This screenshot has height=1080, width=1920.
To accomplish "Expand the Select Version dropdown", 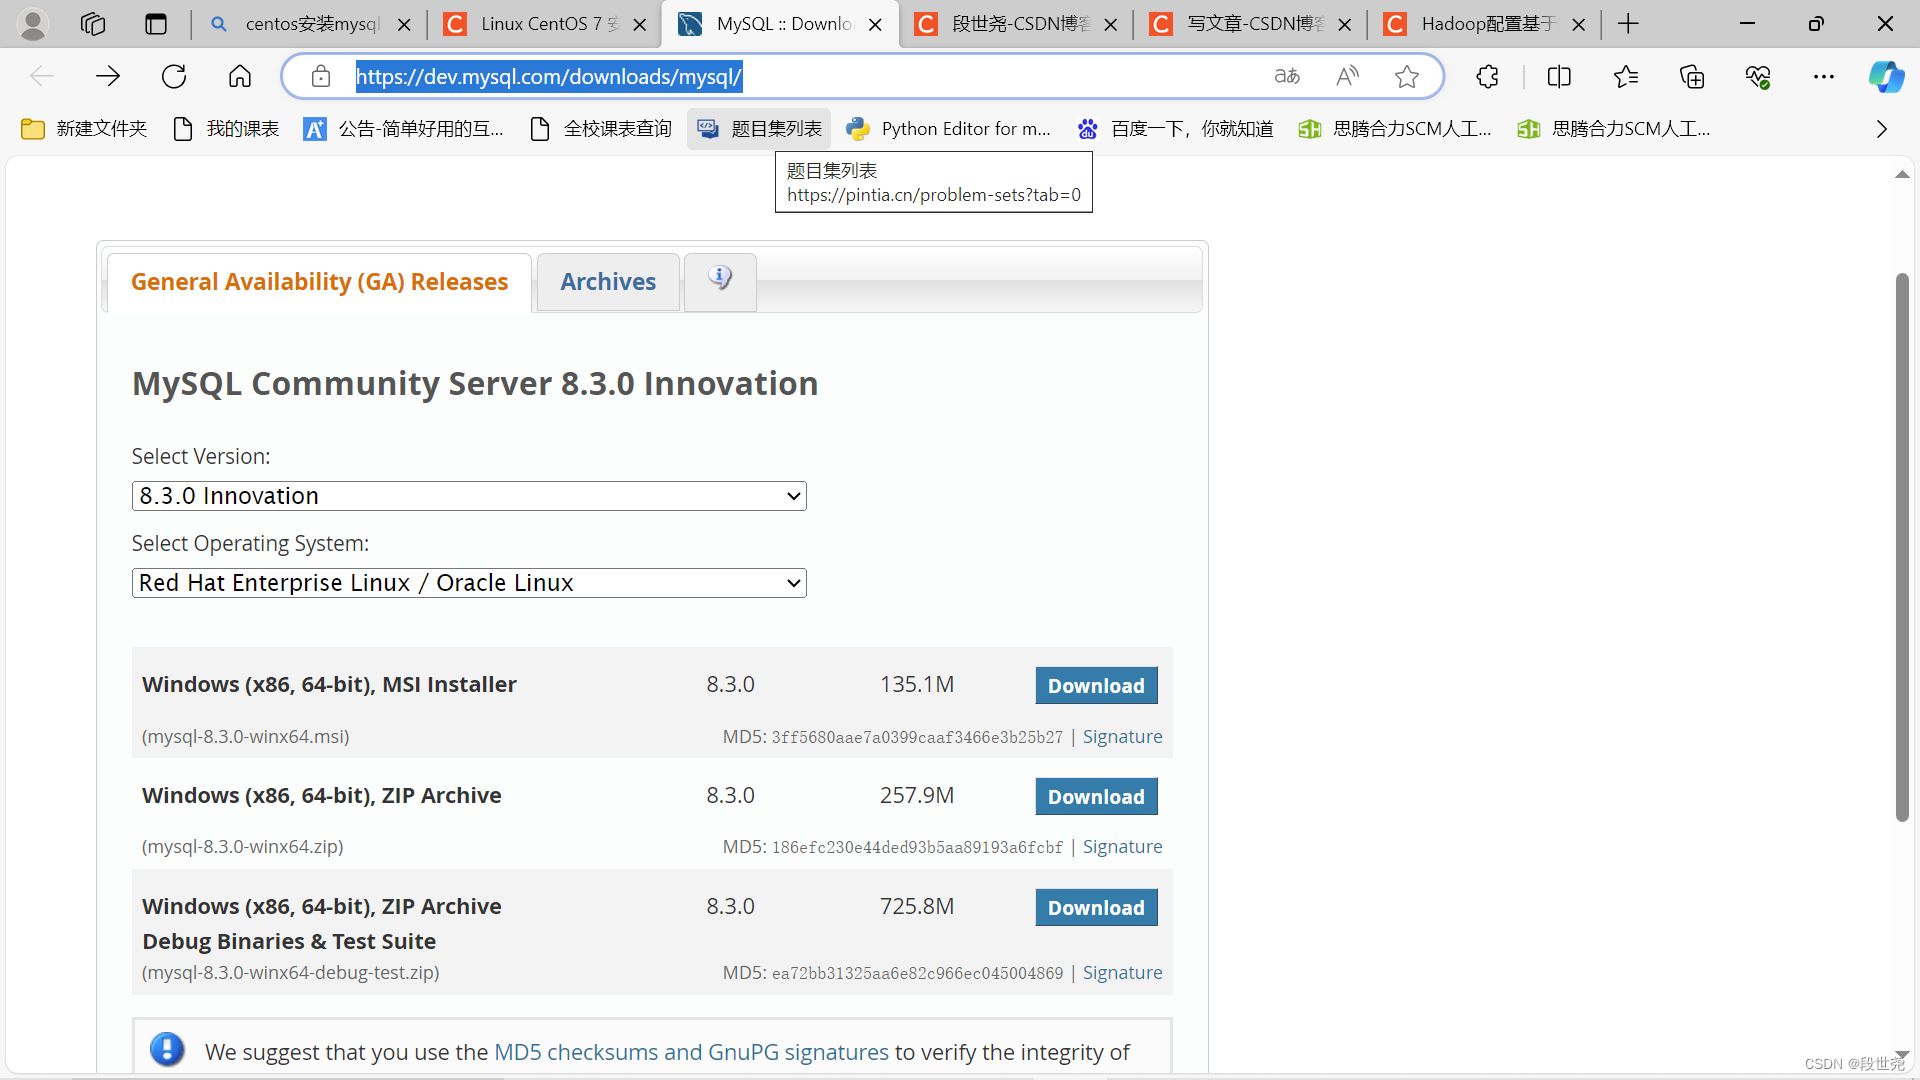I will click(x=469, y=496).
